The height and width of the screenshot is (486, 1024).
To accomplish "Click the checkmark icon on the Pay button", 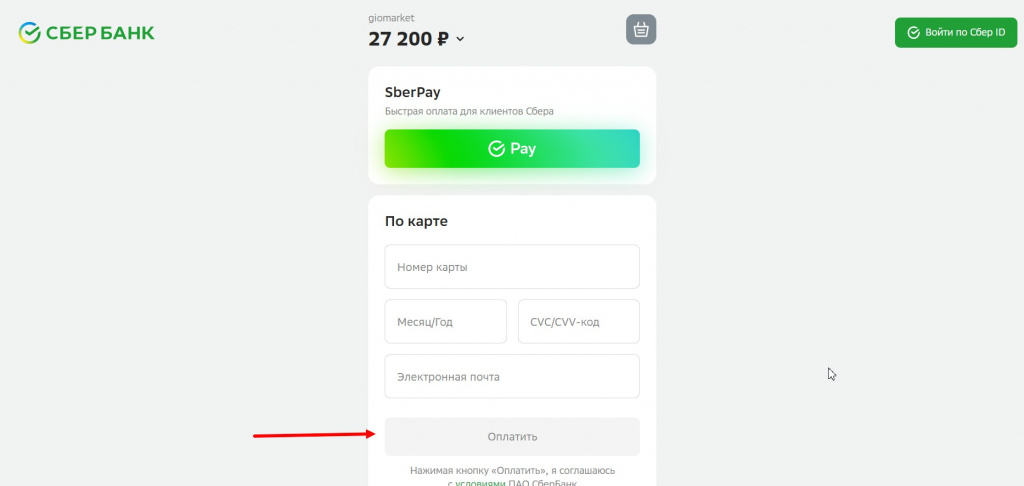I will point(496,149).
